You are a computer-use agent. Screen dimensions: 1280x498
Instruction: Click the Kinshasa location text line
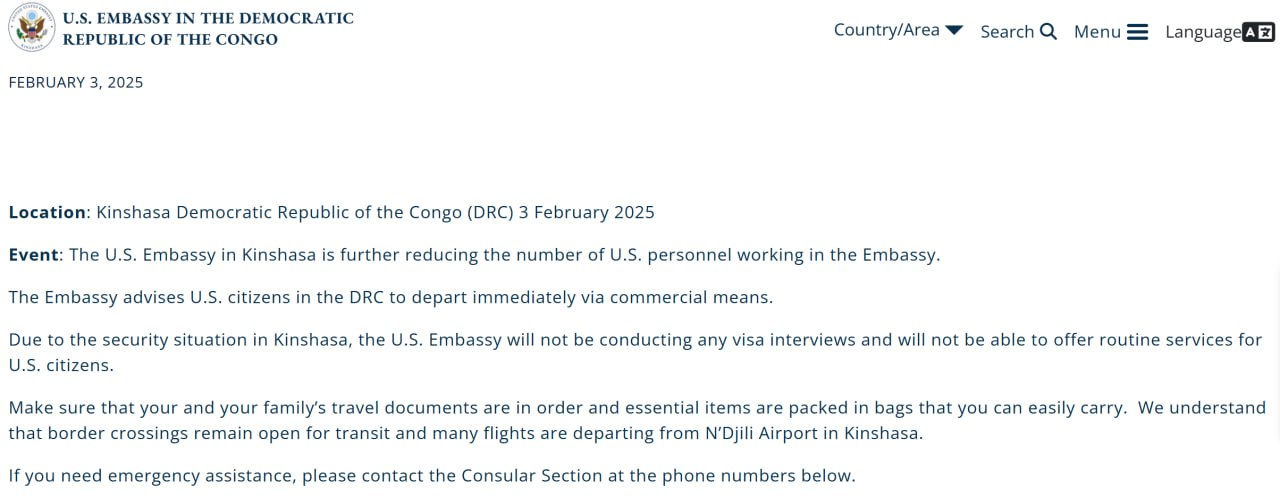375,212
